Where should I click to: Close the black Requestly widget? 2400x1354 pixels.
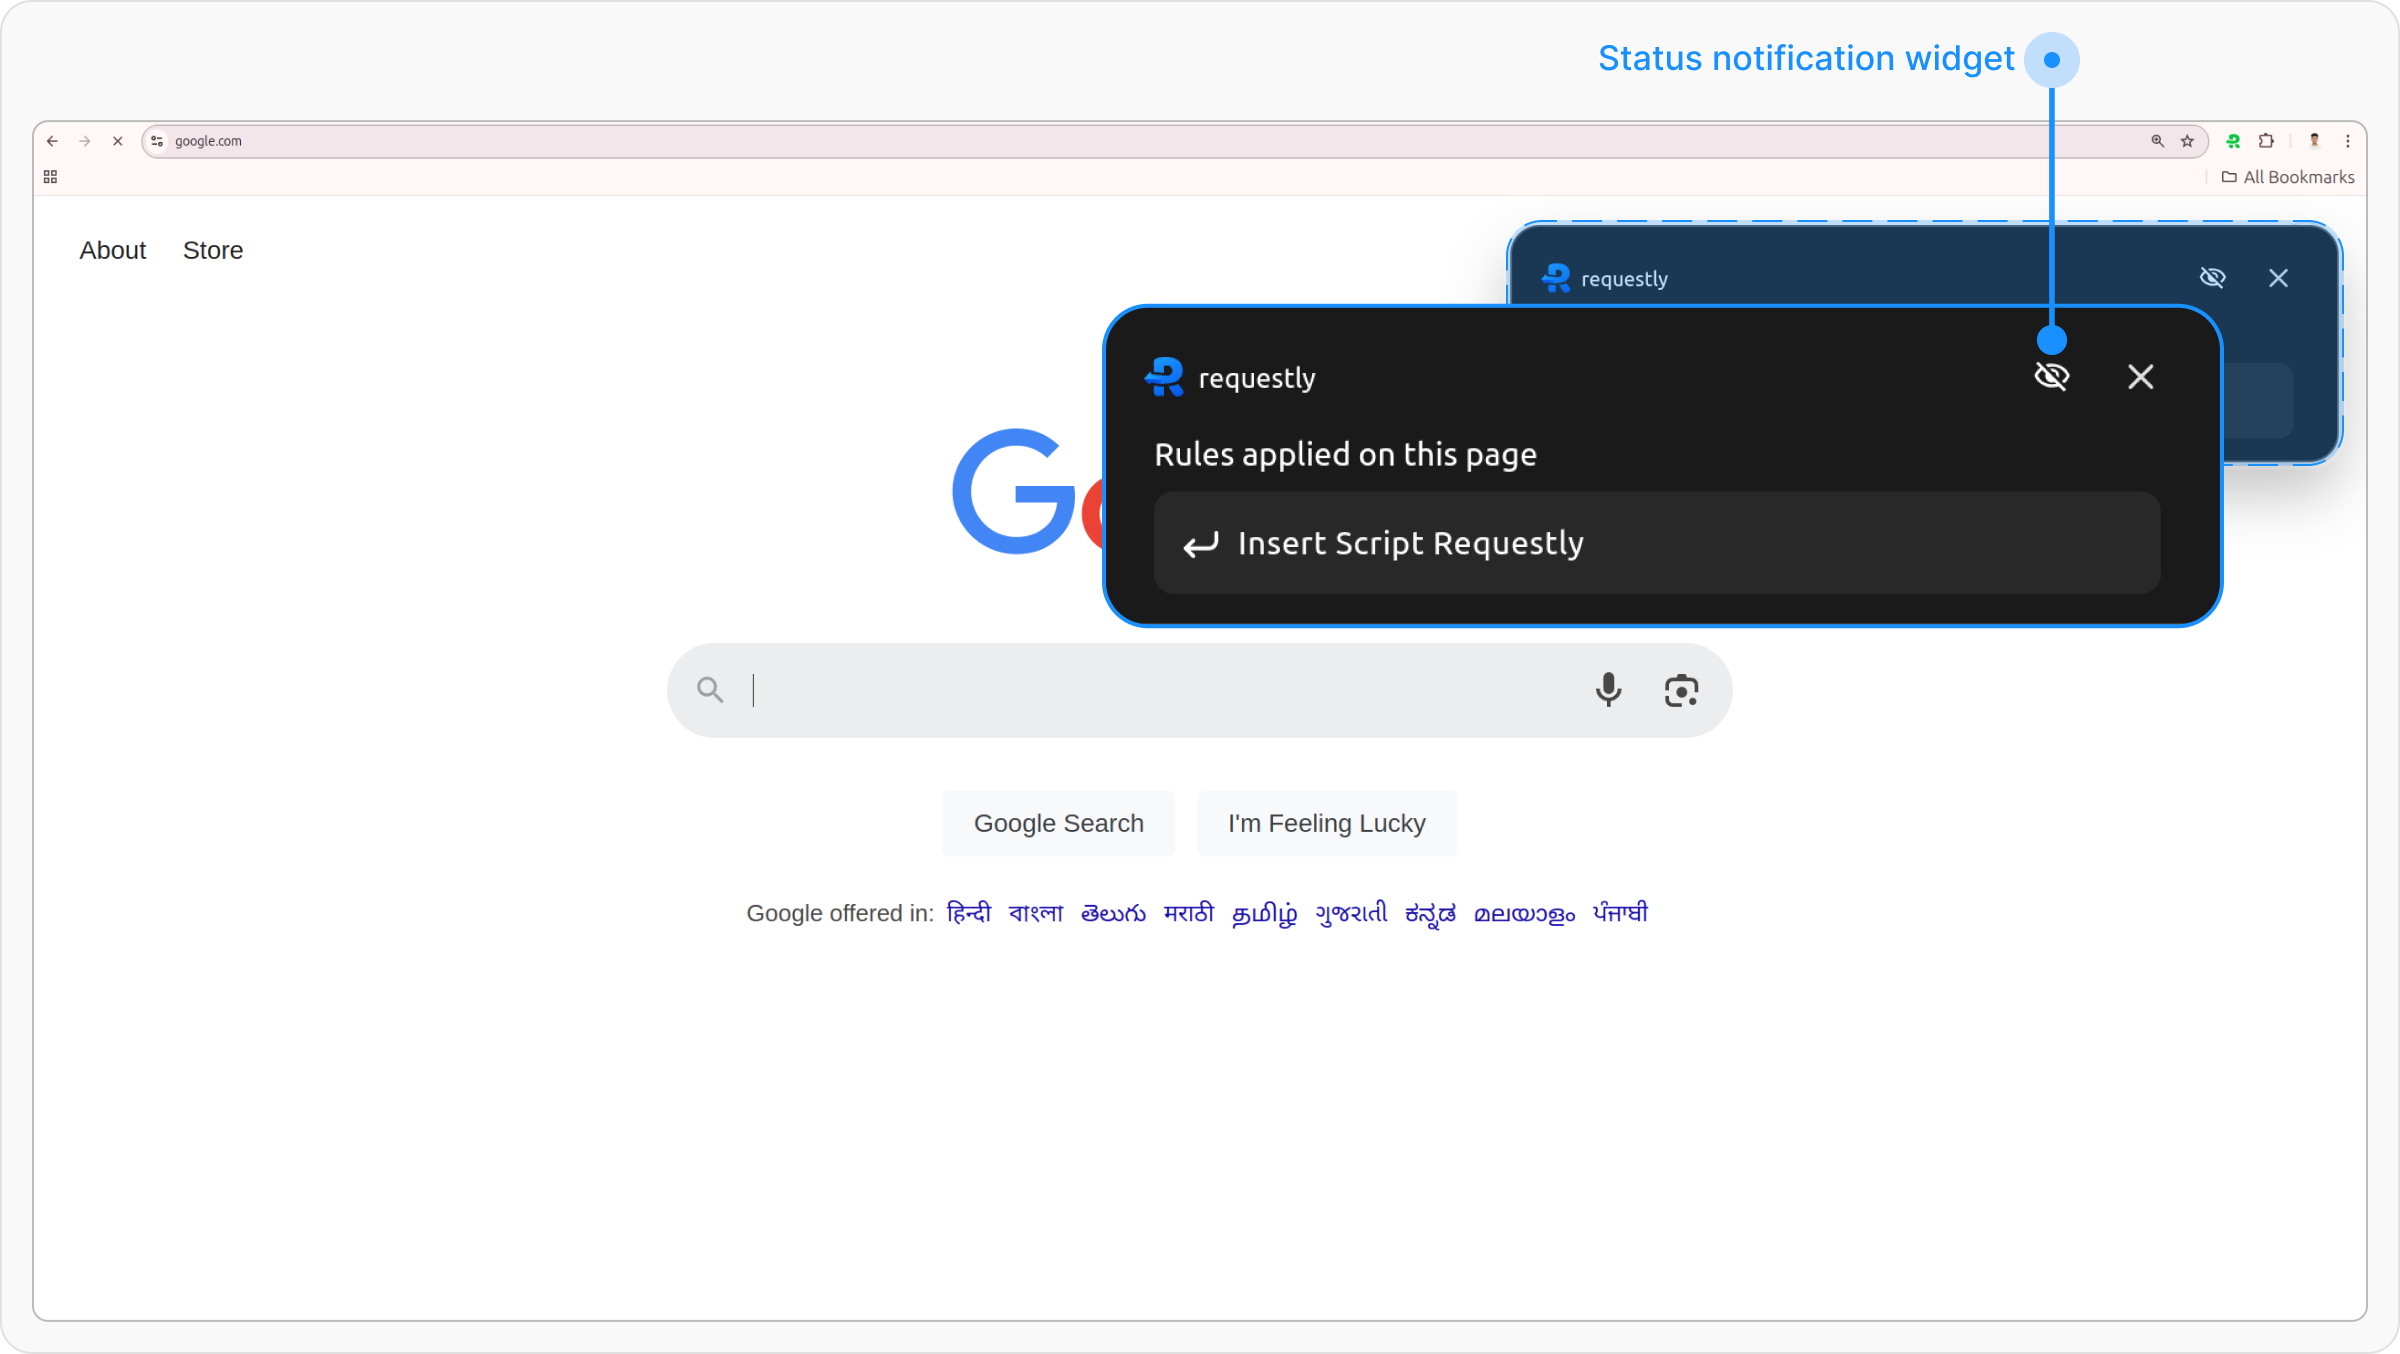pos(2140,377)
